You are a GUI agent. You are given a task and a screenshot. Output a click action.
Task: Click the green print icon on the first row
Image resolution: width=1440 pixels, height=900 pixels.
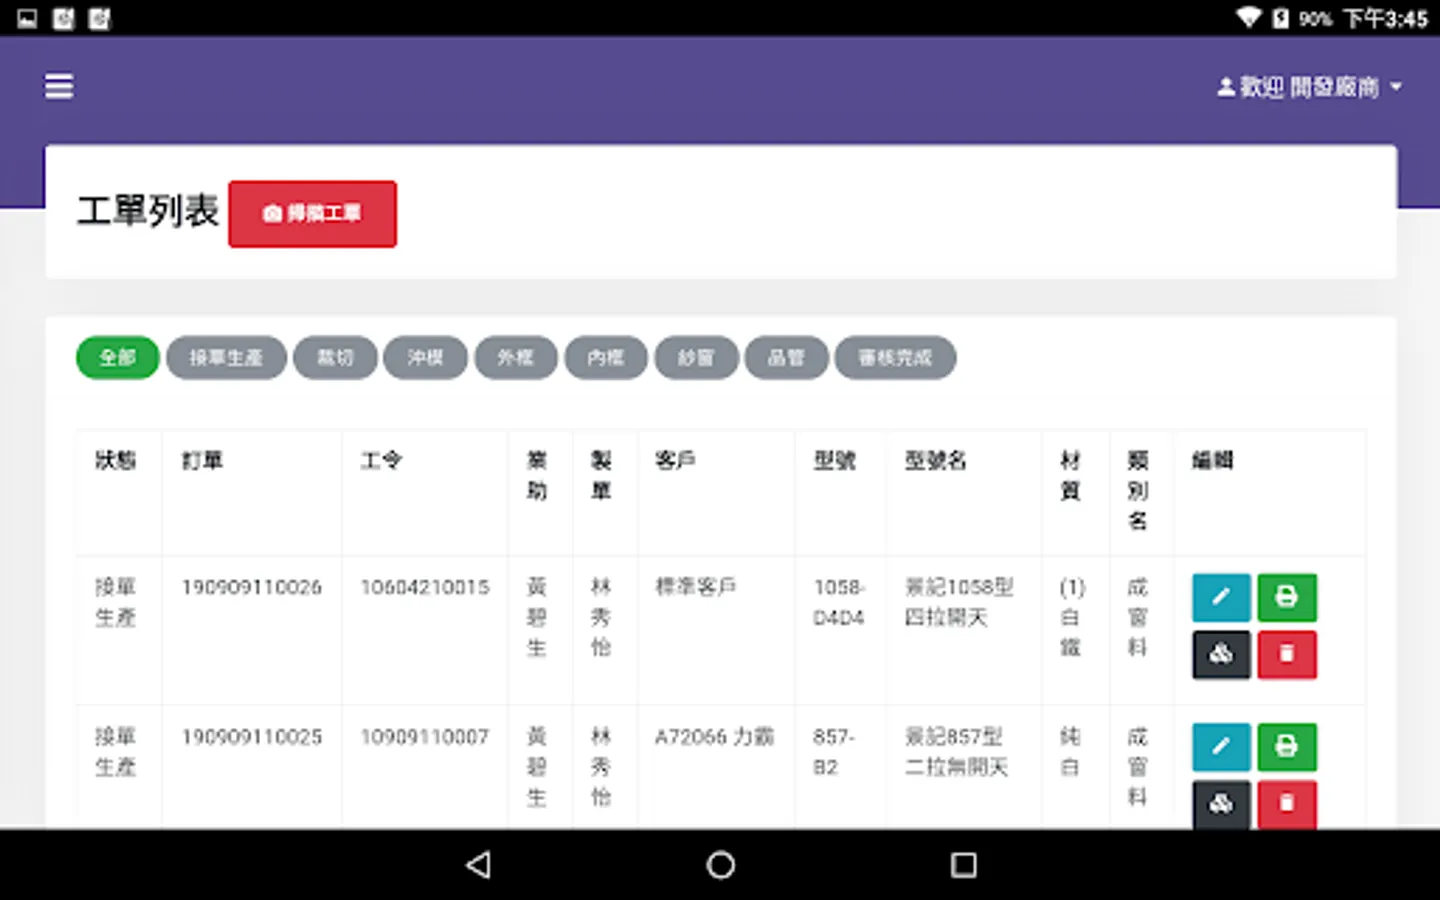tap(1287, 597)
